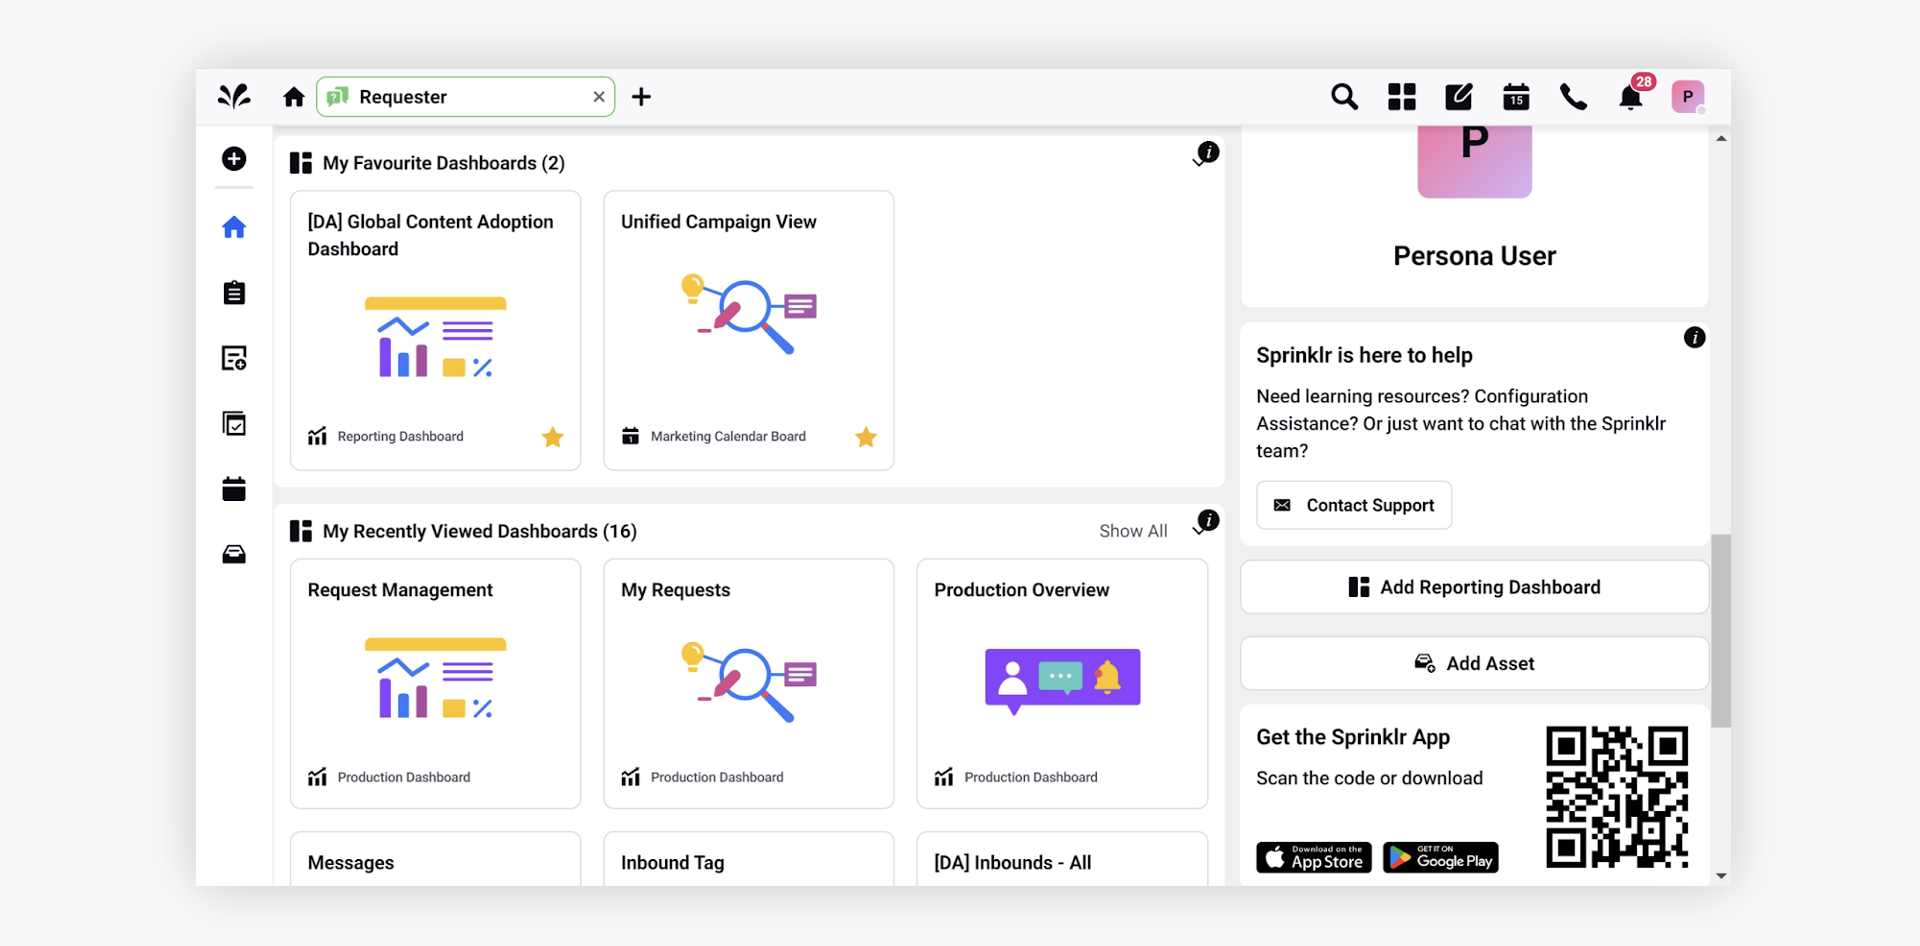Unfavourite the Global Content Adoption Dashboard star

[553, 437]
